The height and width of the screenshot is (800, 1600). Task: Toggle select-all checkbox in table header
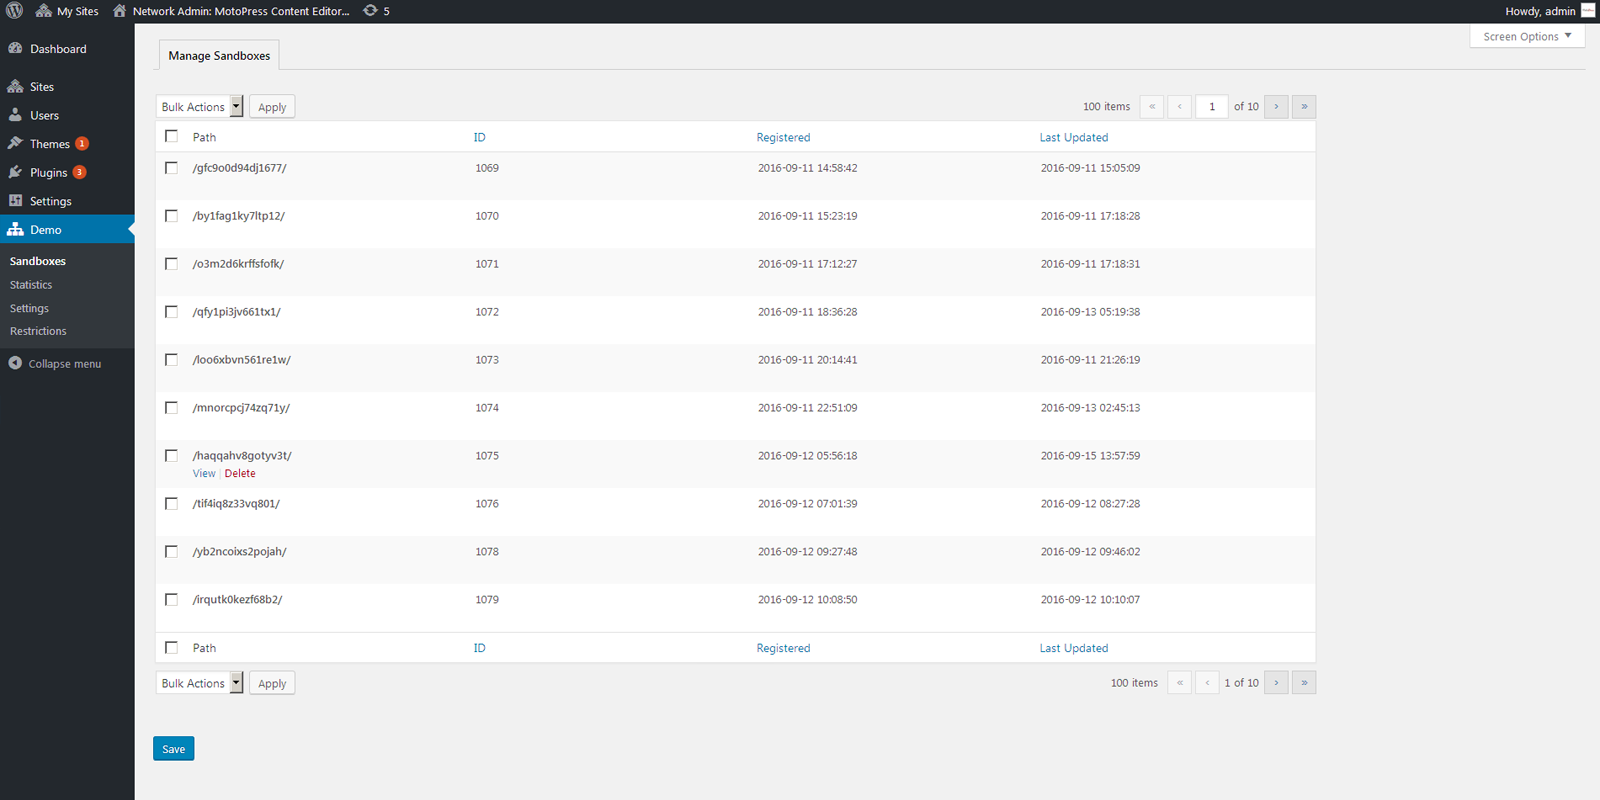click(171, 136)
